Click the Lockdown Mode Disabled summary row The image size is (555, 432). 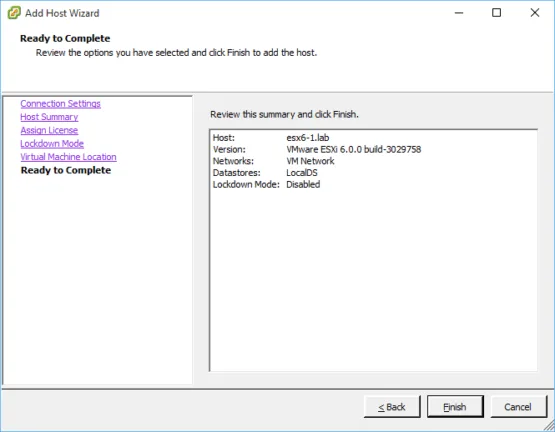(267, 184)
